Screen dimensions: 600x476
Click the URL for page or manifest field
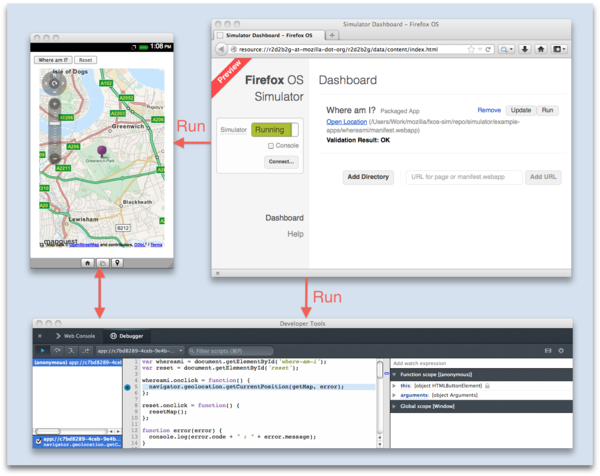[x=462, y=177]
